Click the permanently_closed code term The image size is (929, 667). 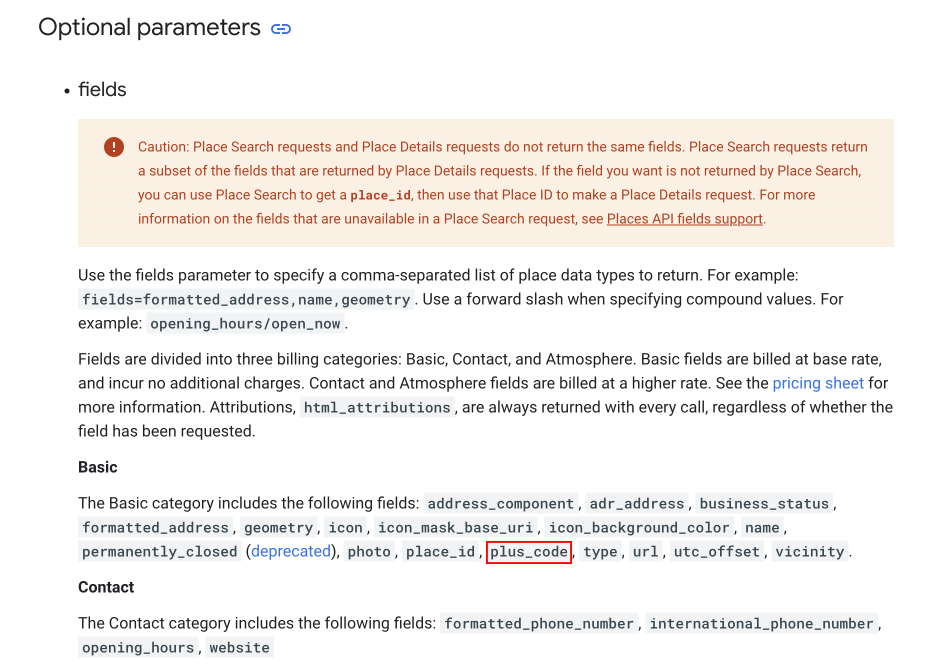click(x=159, y=552)
